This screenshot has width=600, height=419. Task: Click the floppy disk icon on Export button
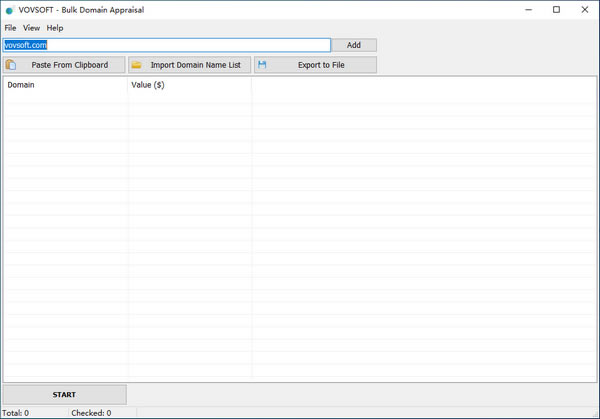[262, 65]
